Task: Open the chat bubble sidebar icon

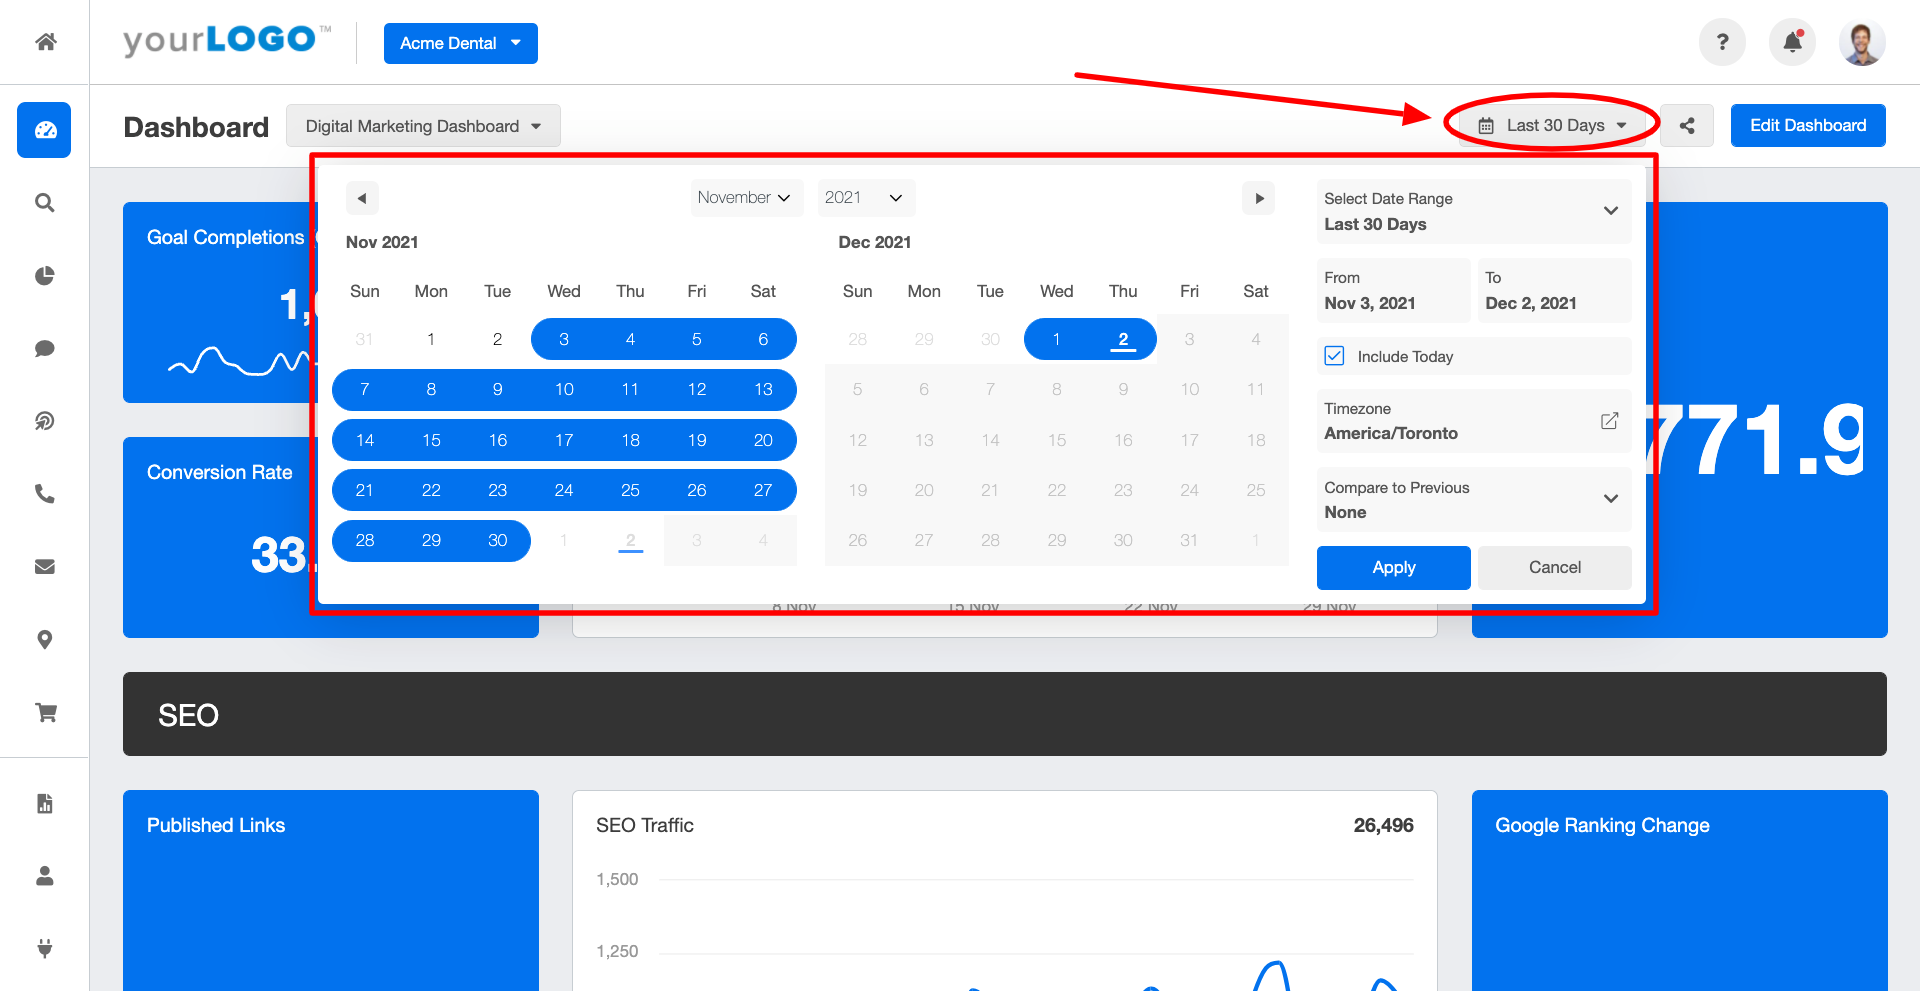Action: (45, 348)
